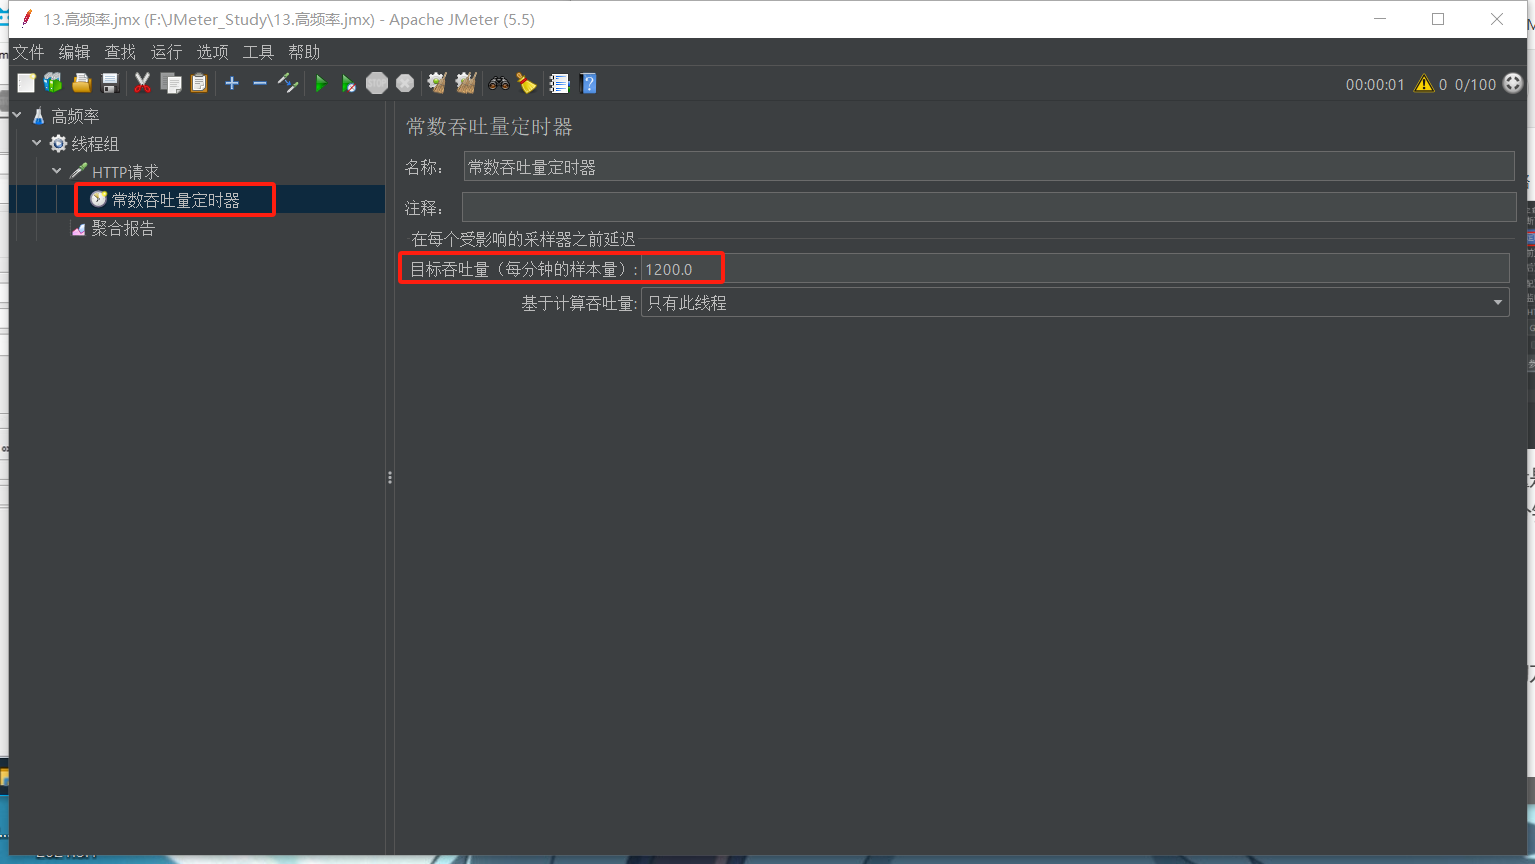Click the thread count 0/100

(1475, 85)
